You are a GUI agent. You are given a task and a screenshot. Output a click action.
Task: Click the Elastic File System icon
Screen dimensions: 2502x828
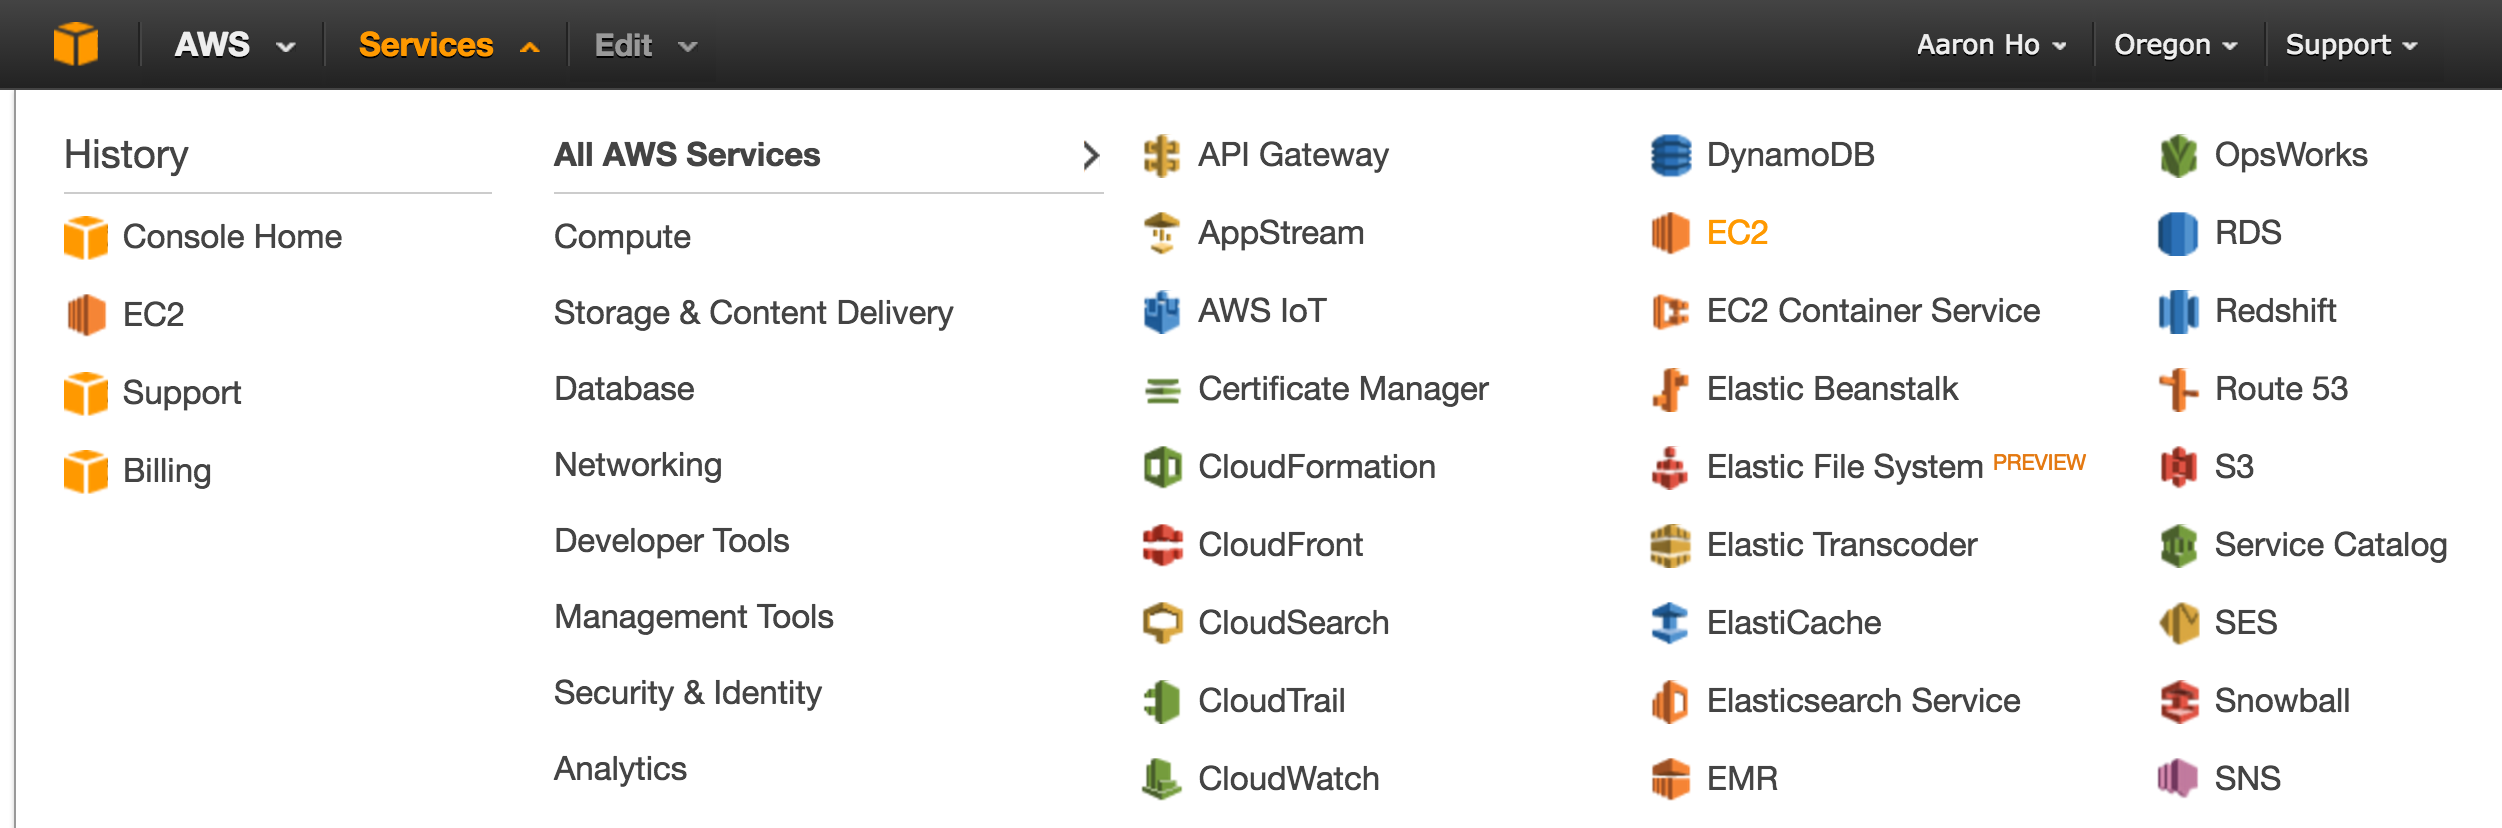1670,467
